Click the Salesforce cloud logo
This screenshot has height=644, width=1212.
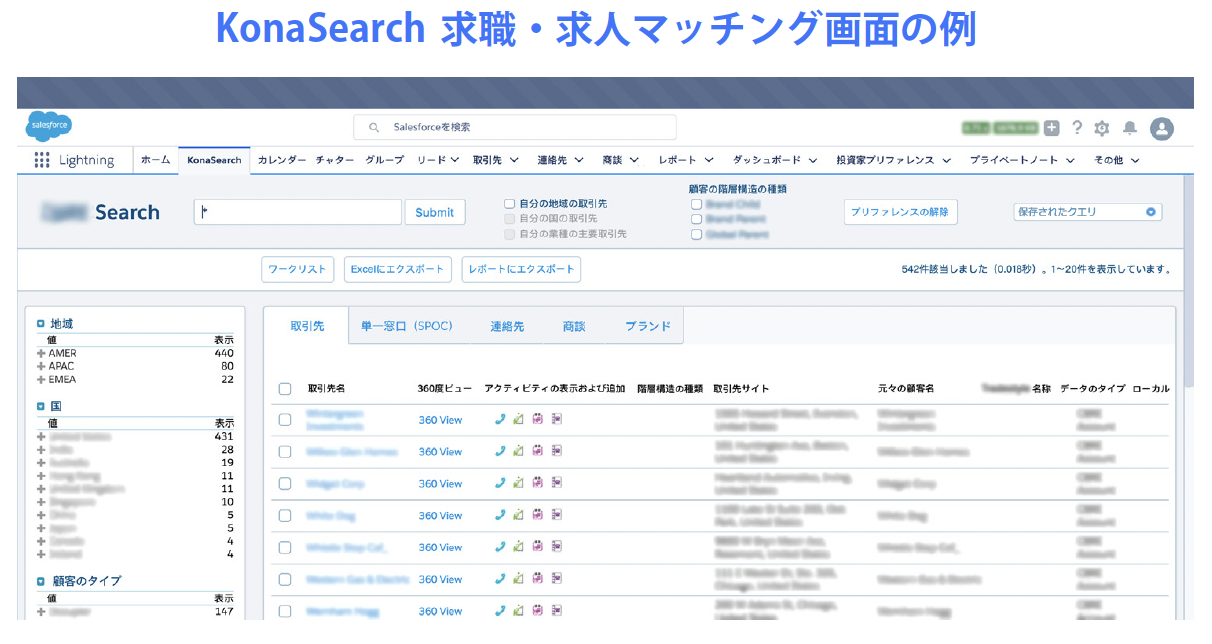[x=49, y=126]
